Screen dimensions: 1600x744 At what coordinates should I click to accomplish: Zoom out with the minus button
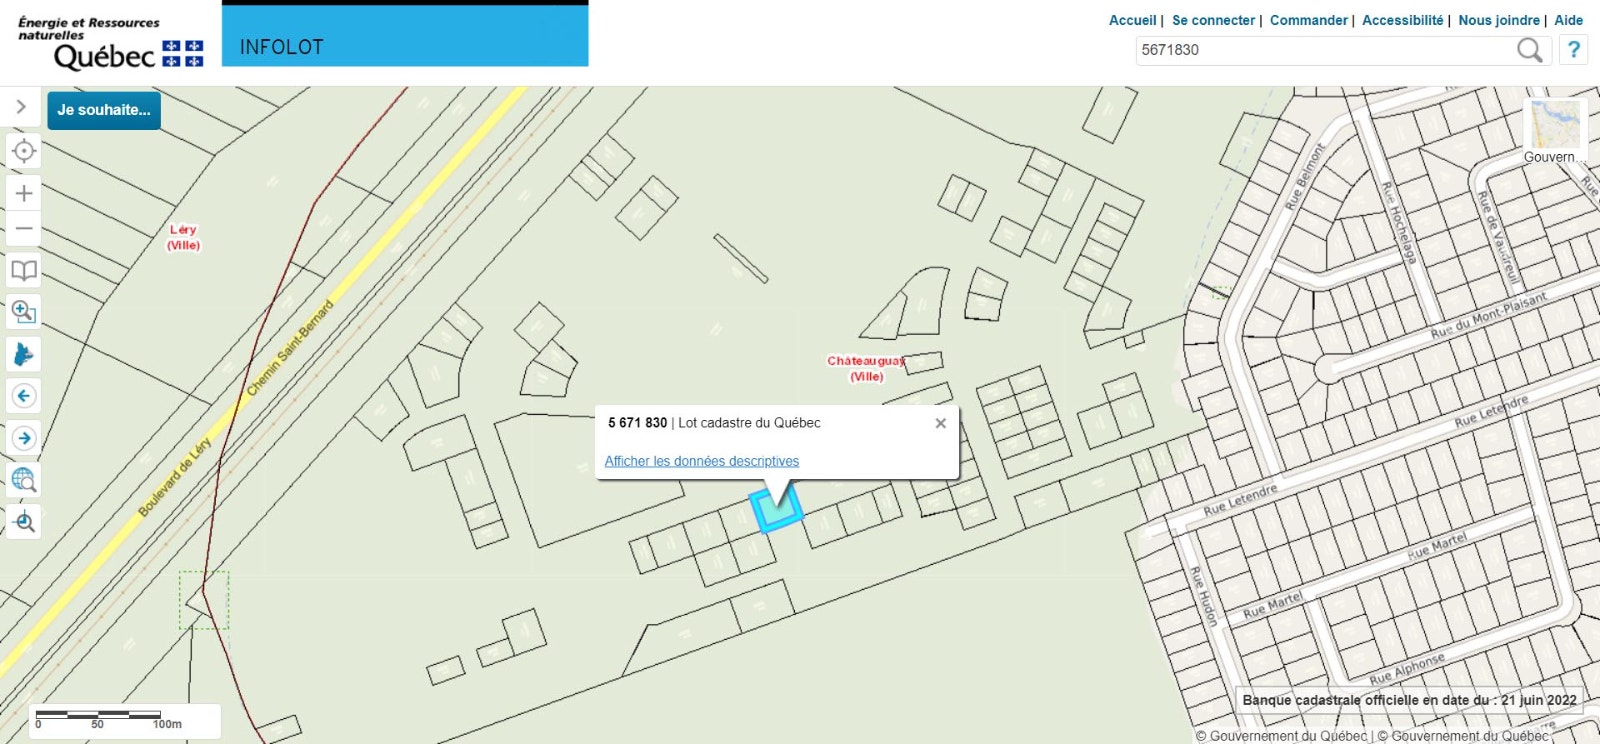(24, 228)
